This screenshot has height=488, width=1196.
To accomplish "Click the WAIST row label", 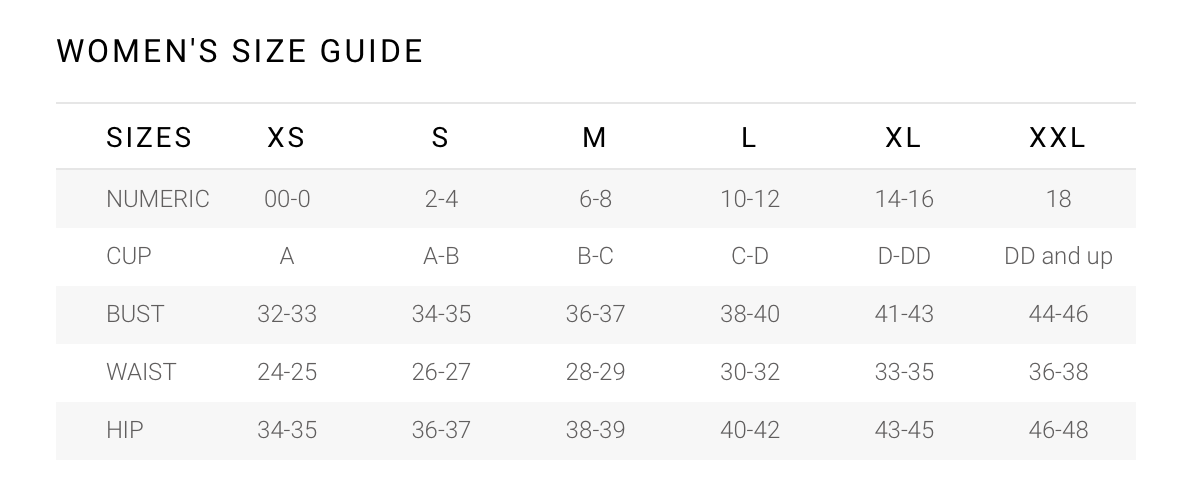I will (x=140, y=372).
